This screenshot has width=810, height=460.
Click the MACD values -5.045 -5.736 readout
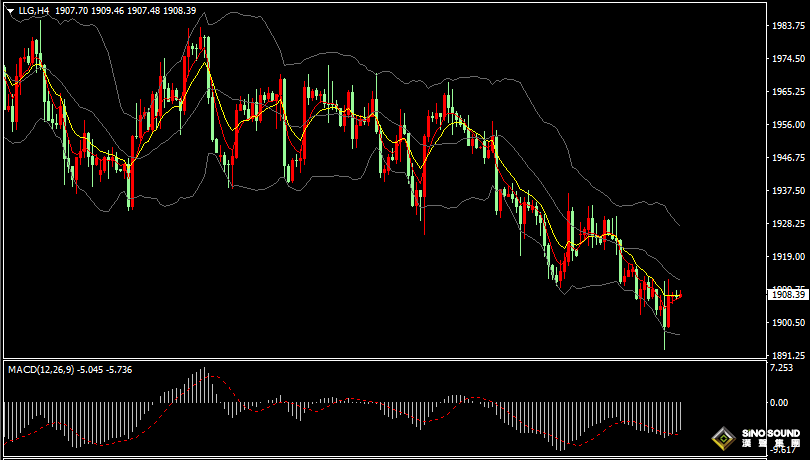click(x=104, y=370)
